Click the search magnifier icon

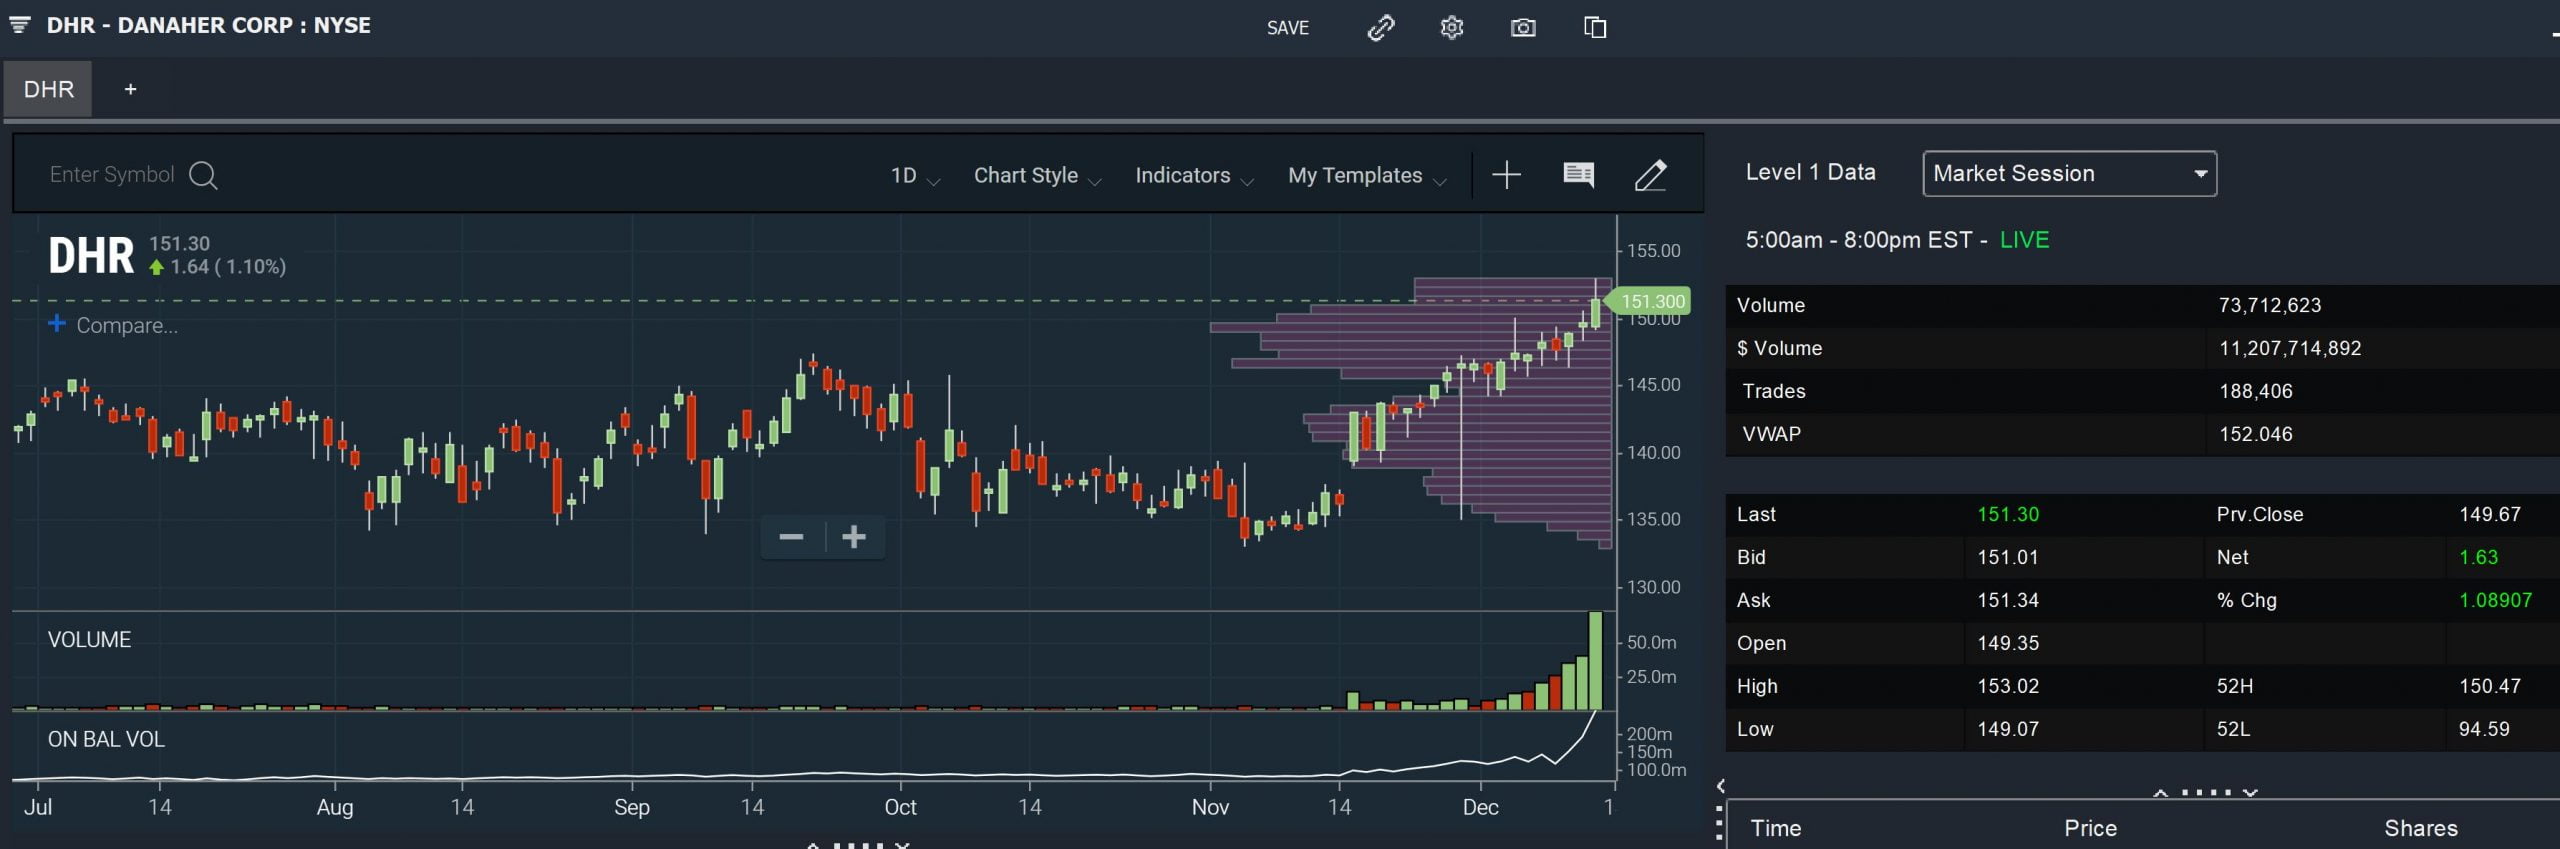pyautogui.click(x=203, y=175)
